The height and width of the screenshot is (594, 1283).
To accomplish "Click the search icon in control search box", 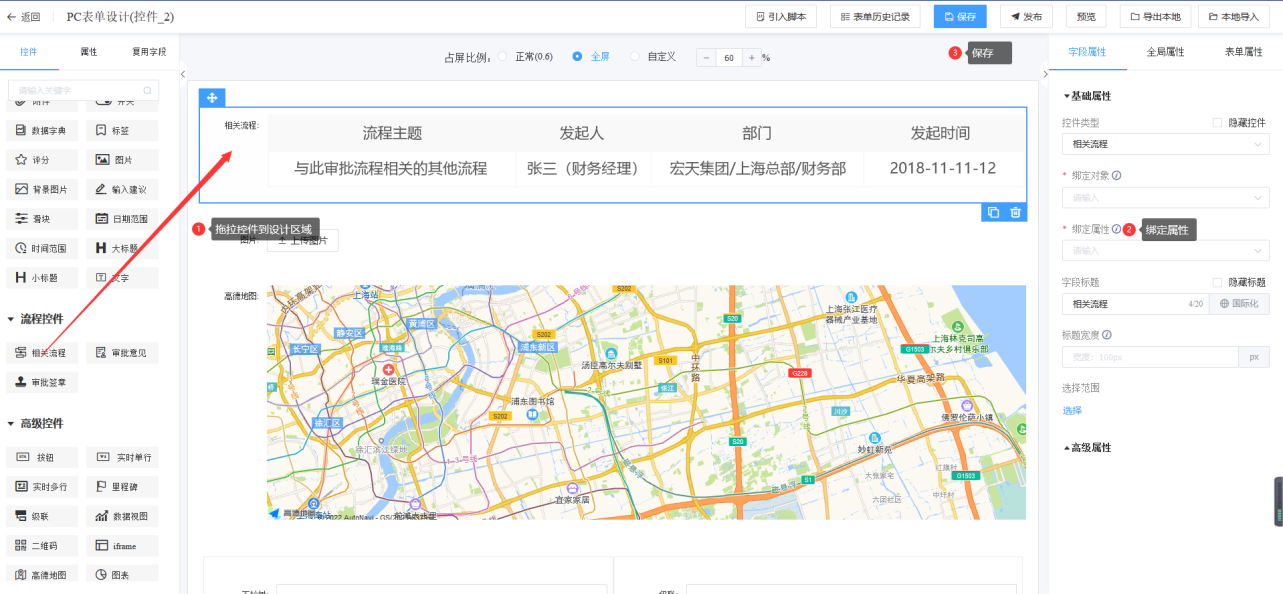I will 147,91.
